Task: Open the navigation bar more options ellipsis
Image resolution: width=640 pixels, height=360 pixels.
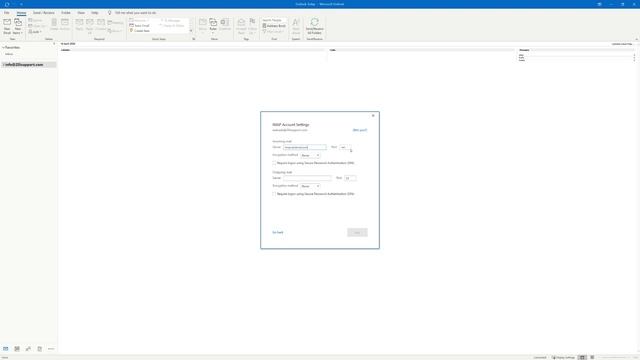Action: tap(51, 349)
